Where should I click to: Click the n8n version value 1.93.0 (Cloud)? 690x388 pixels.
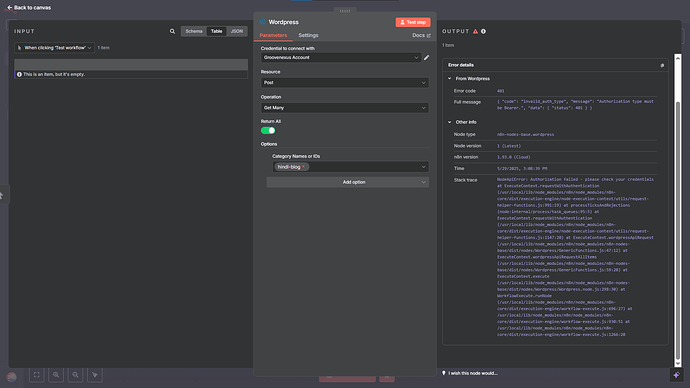tap(514, 157)
